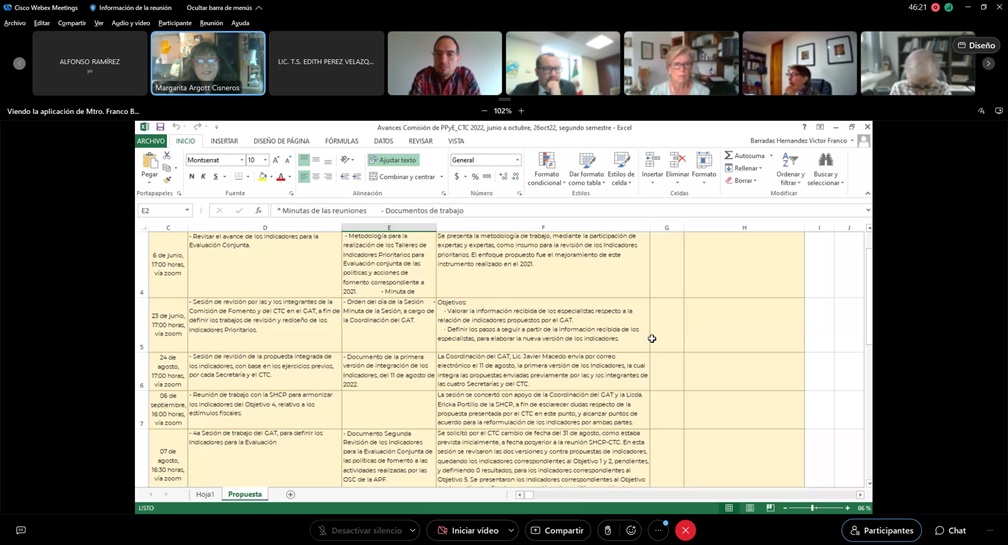
Task: Click the insert function fx icon
Action: pos(258,211)
